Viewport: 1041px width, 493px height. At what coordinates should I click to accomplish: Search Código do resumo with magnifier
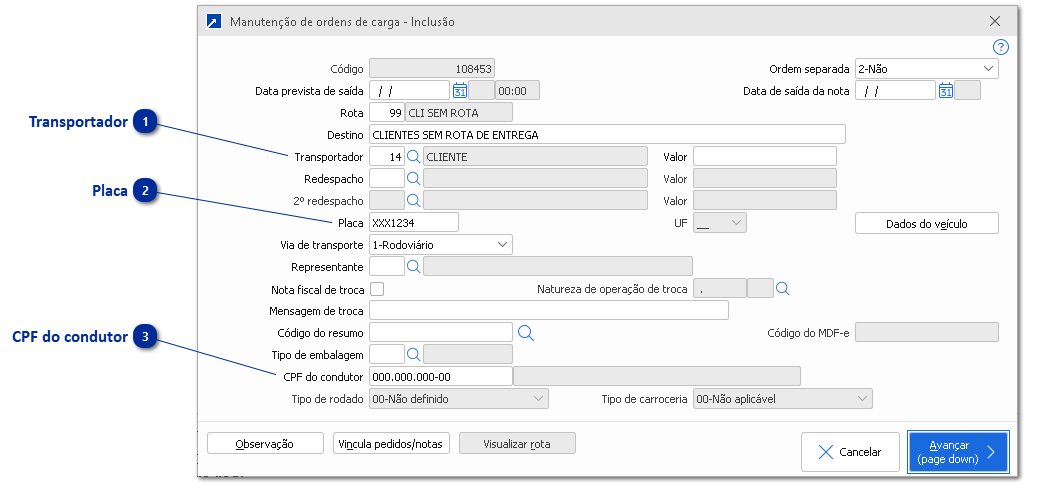tap(526, 332)
